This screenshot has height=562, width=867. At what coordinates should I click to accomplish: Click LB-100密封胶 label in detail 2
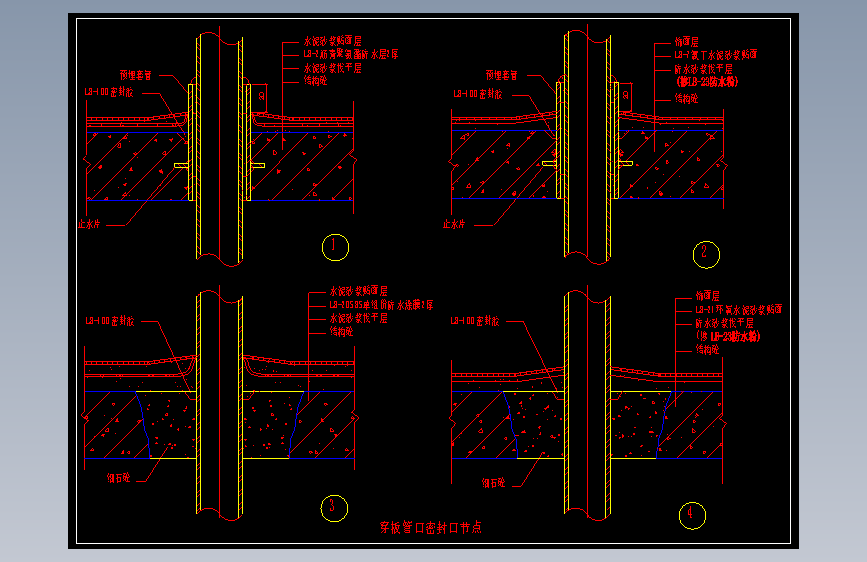click(478, 94)
